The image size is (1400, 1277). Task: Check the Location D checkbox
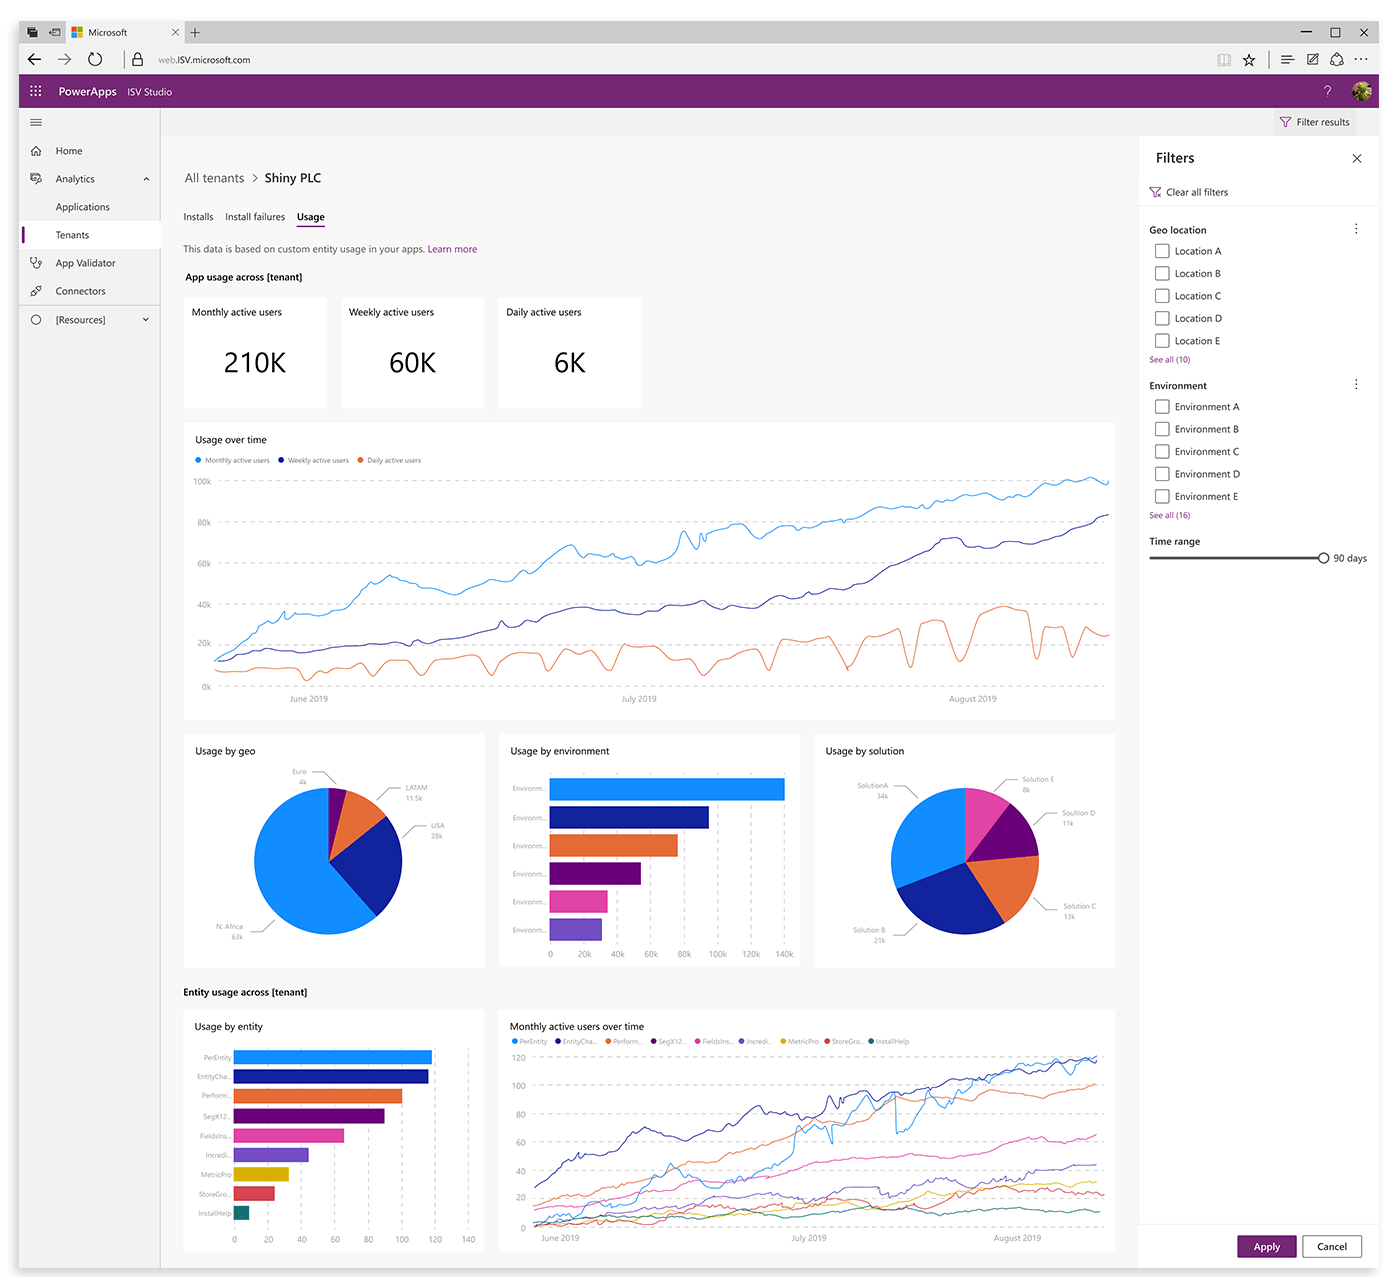1162,318
